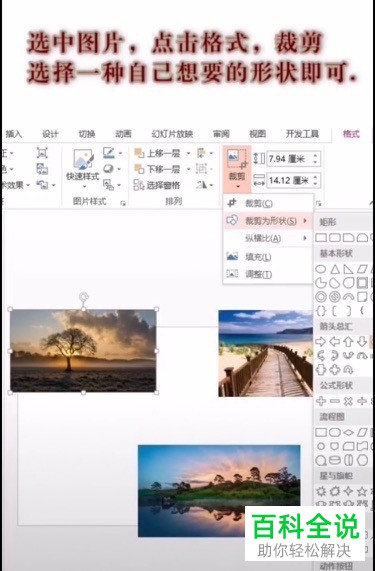The image size is (375, 571).
Task: Pick the diamond decision shape under 流程图
Action: click(x=348, y=433)
